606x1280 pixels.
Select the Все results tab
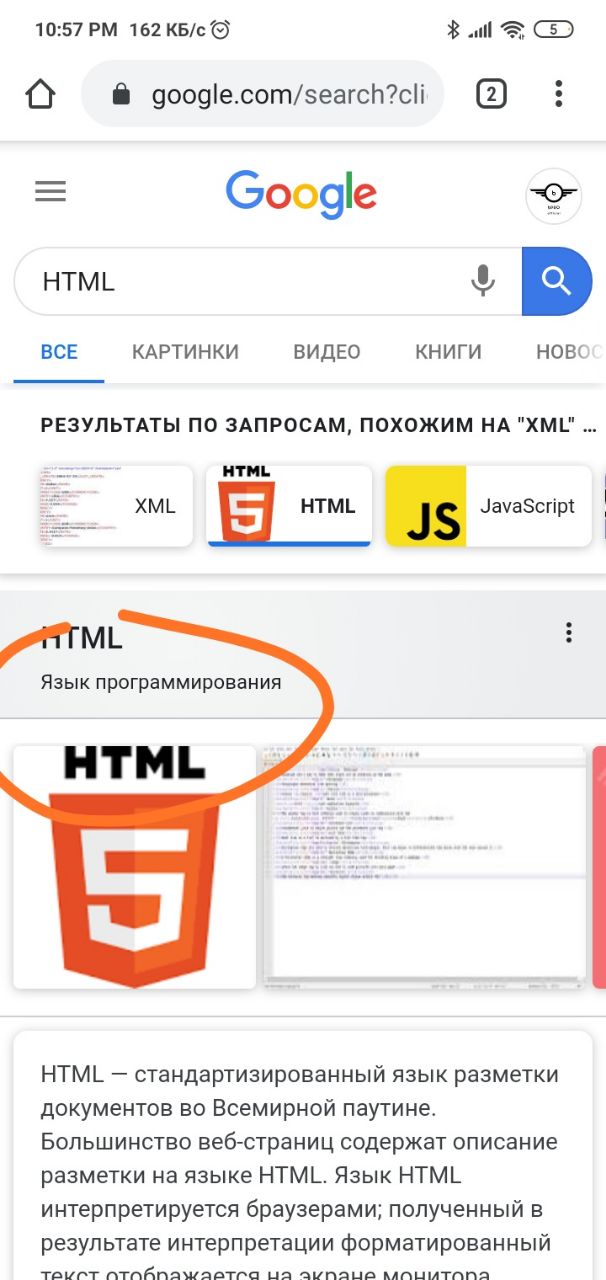click(x=59, y=352)
